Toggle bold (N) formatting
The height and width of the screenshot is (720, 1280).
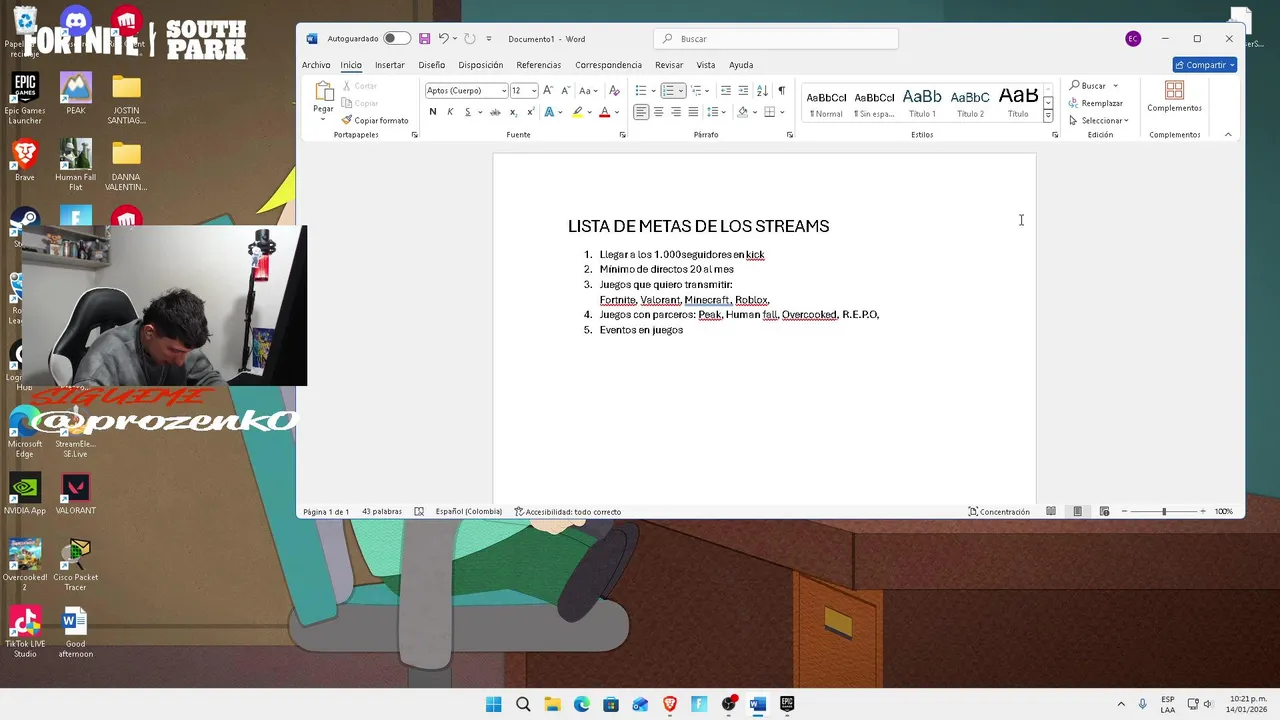coord(432,112)
